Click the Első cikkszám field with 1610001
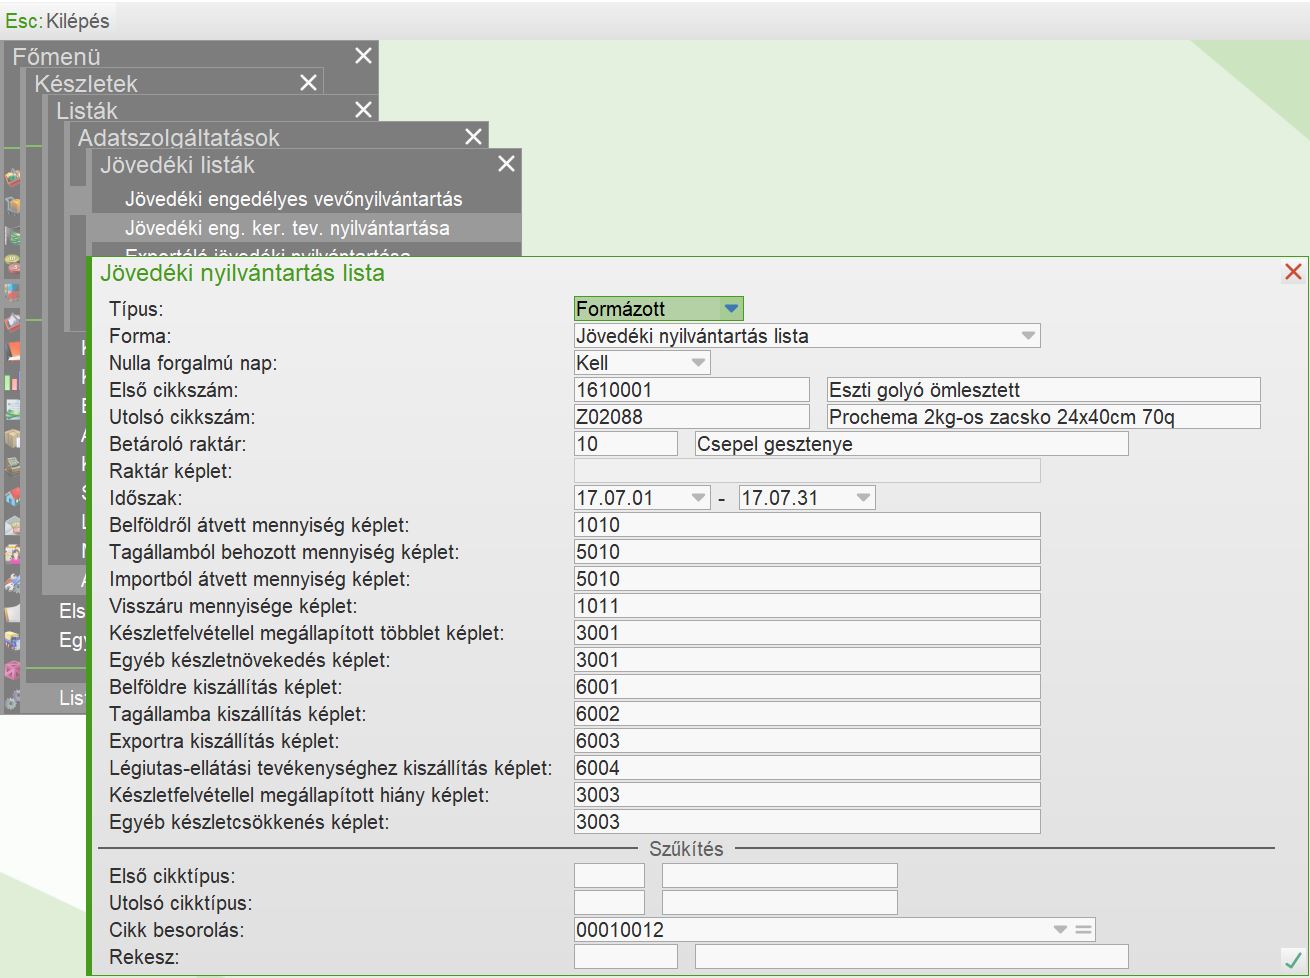This screenshot has height=978, width=1310. (x=691, y=390)
